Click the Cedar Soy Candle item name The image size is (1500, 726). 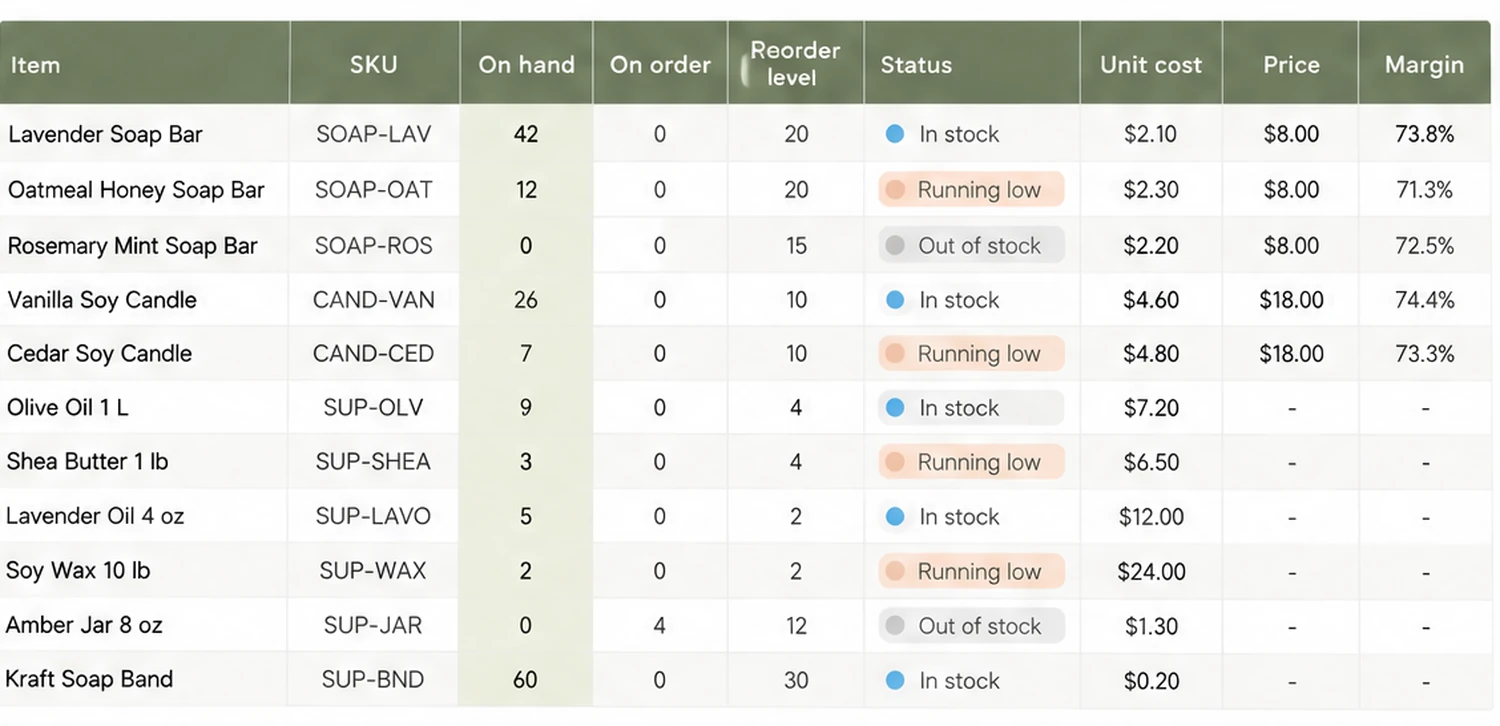(x=99, y=354)
